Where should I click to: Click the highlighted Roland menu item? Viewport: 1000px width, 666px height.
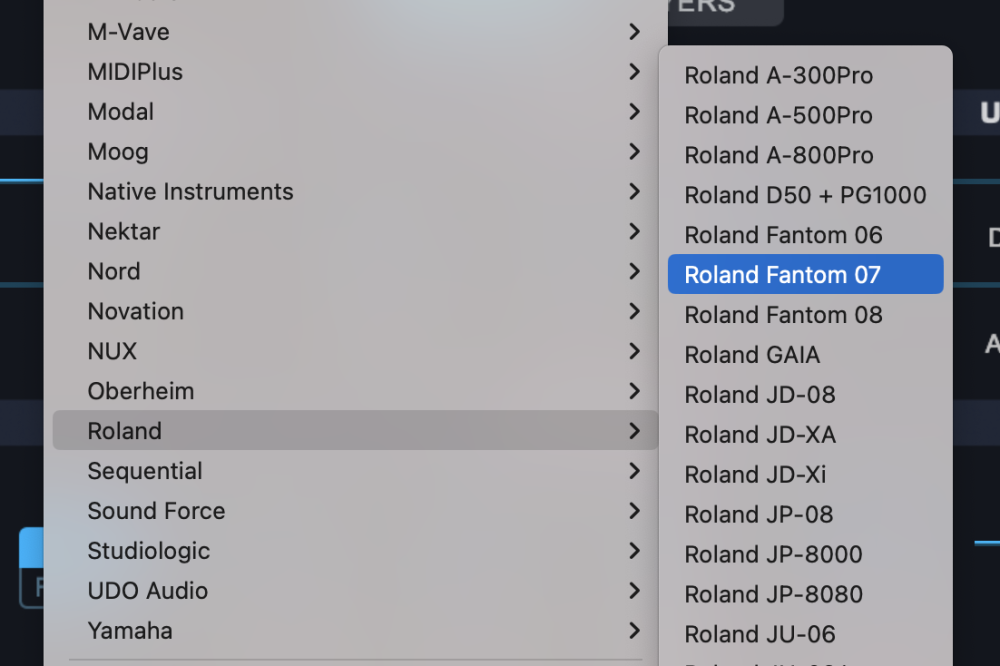point(125,431)
